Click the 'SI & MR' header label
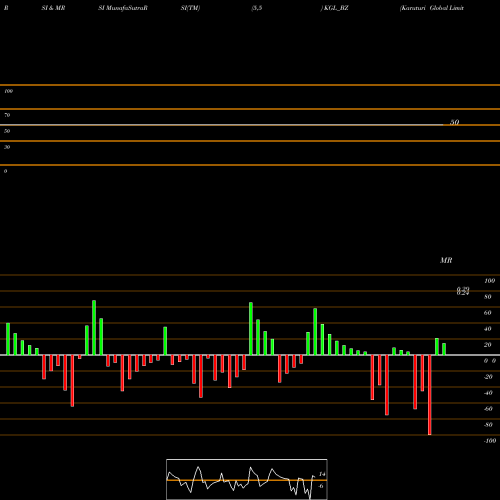This screenshot has height=500, width=500. (x=53, y=8)
